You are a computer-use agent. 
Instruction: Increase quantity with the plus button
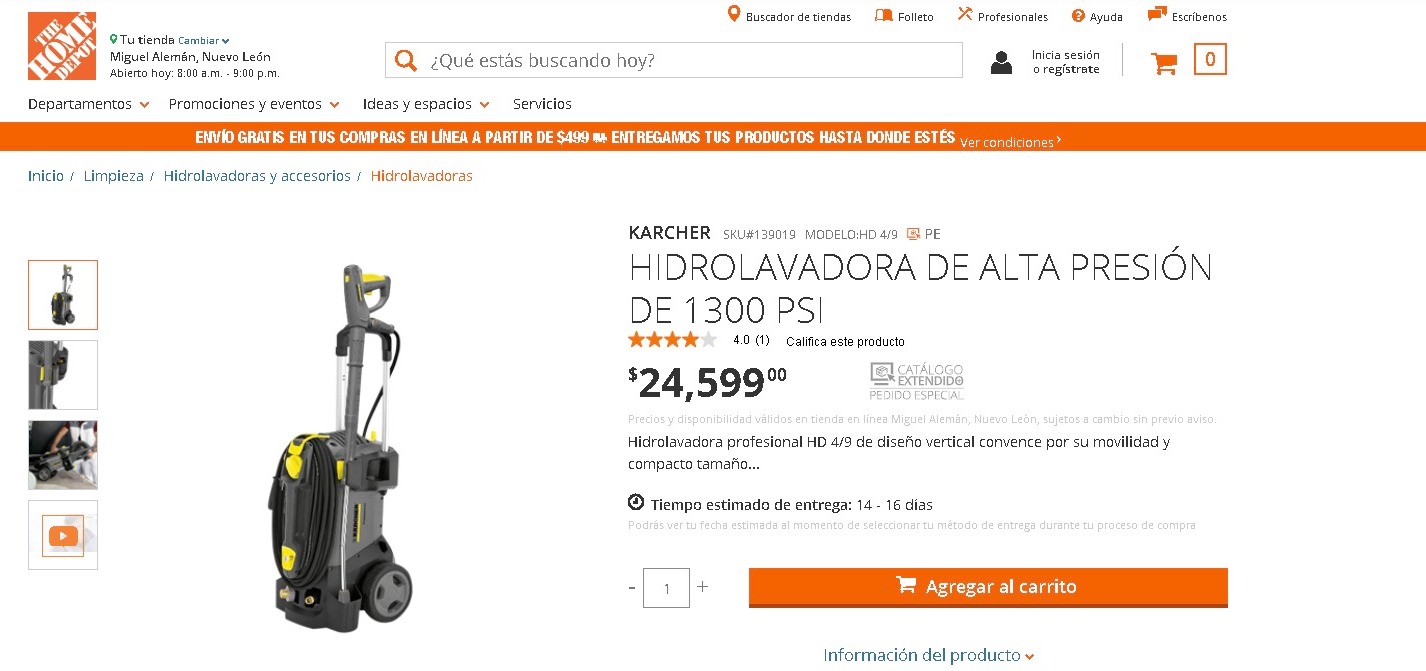pyautogui.click(x=702, y=587)
